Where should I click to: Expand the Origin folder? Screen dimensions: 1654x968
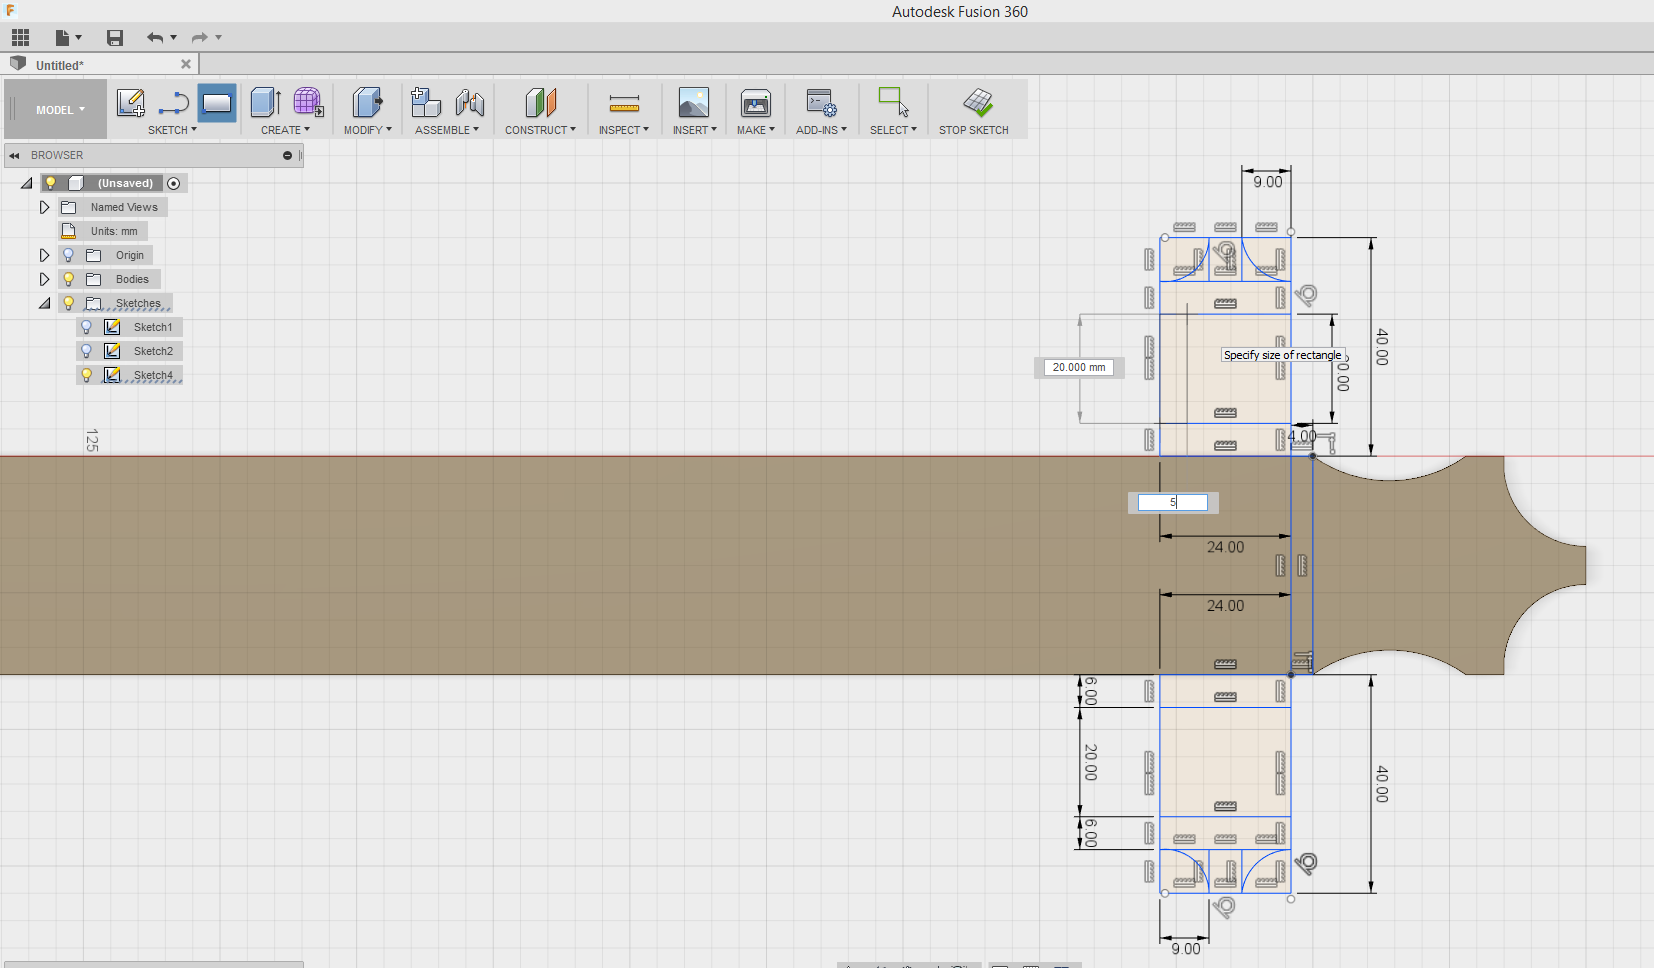44,255
